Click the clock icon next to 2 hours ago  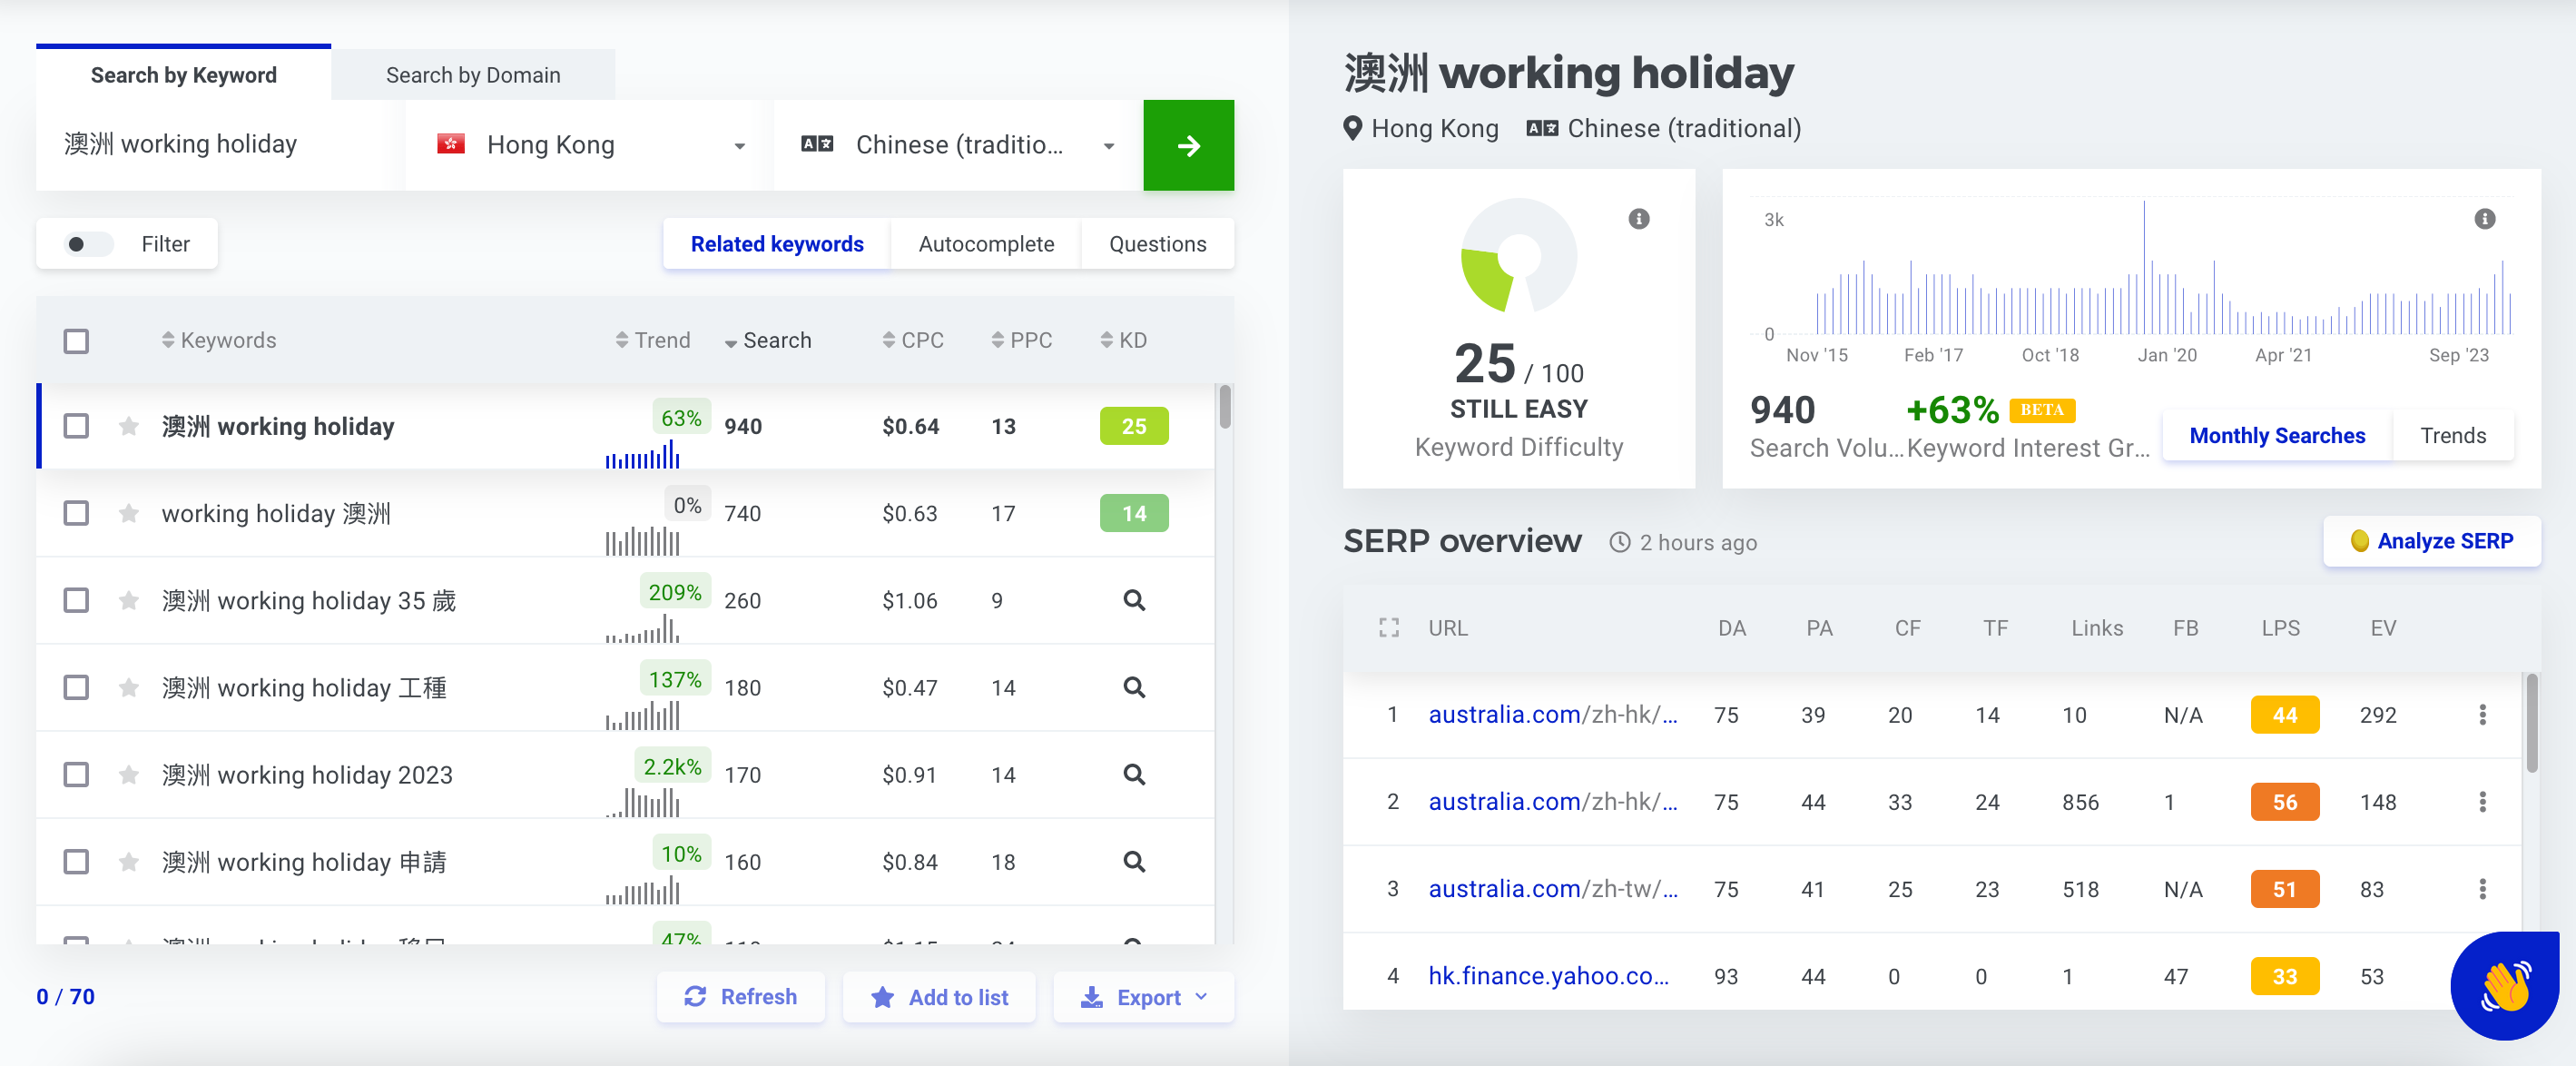click(1620, 543)
